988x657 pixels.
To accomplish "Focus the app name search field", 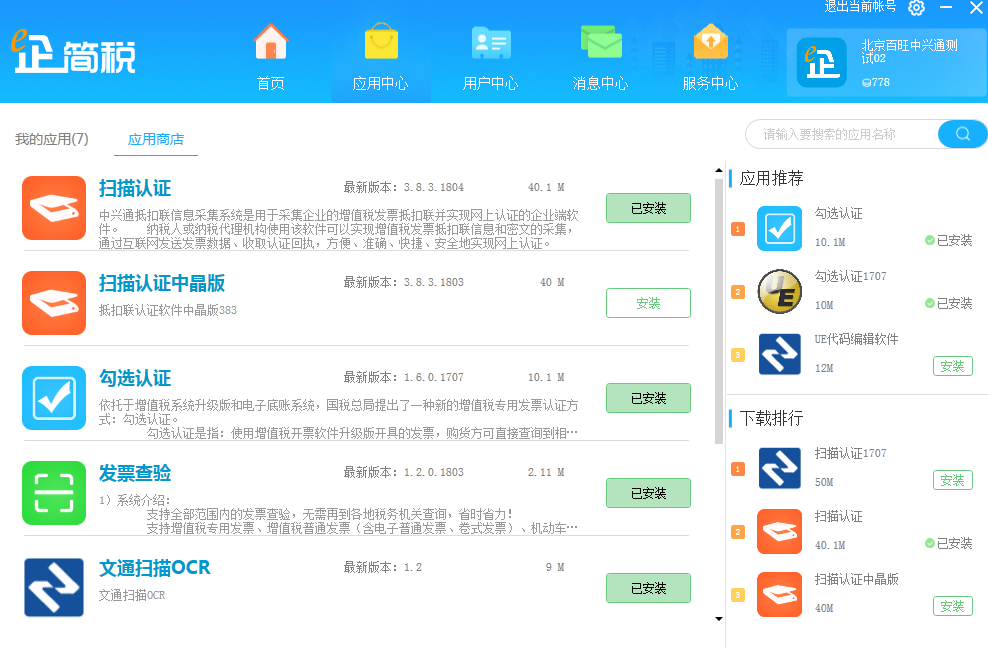I will click(x=842, y=134).
